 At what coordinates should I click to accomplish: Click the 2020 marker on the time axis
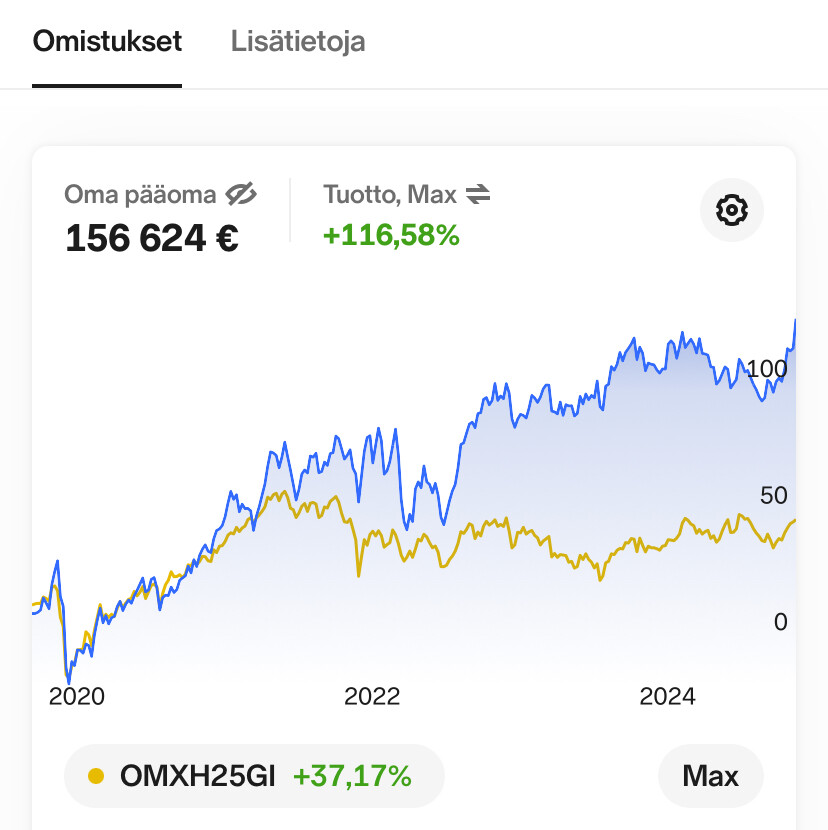coord(76,696)
